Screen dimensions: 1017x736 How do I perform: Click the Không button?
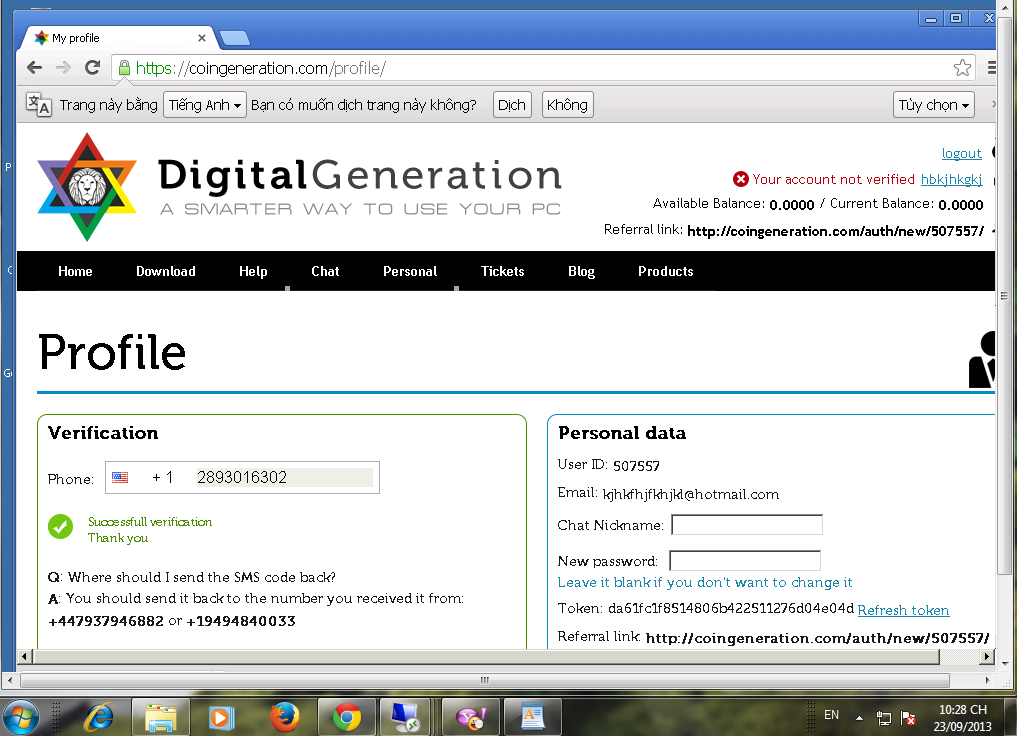click(x=567, y=104)
